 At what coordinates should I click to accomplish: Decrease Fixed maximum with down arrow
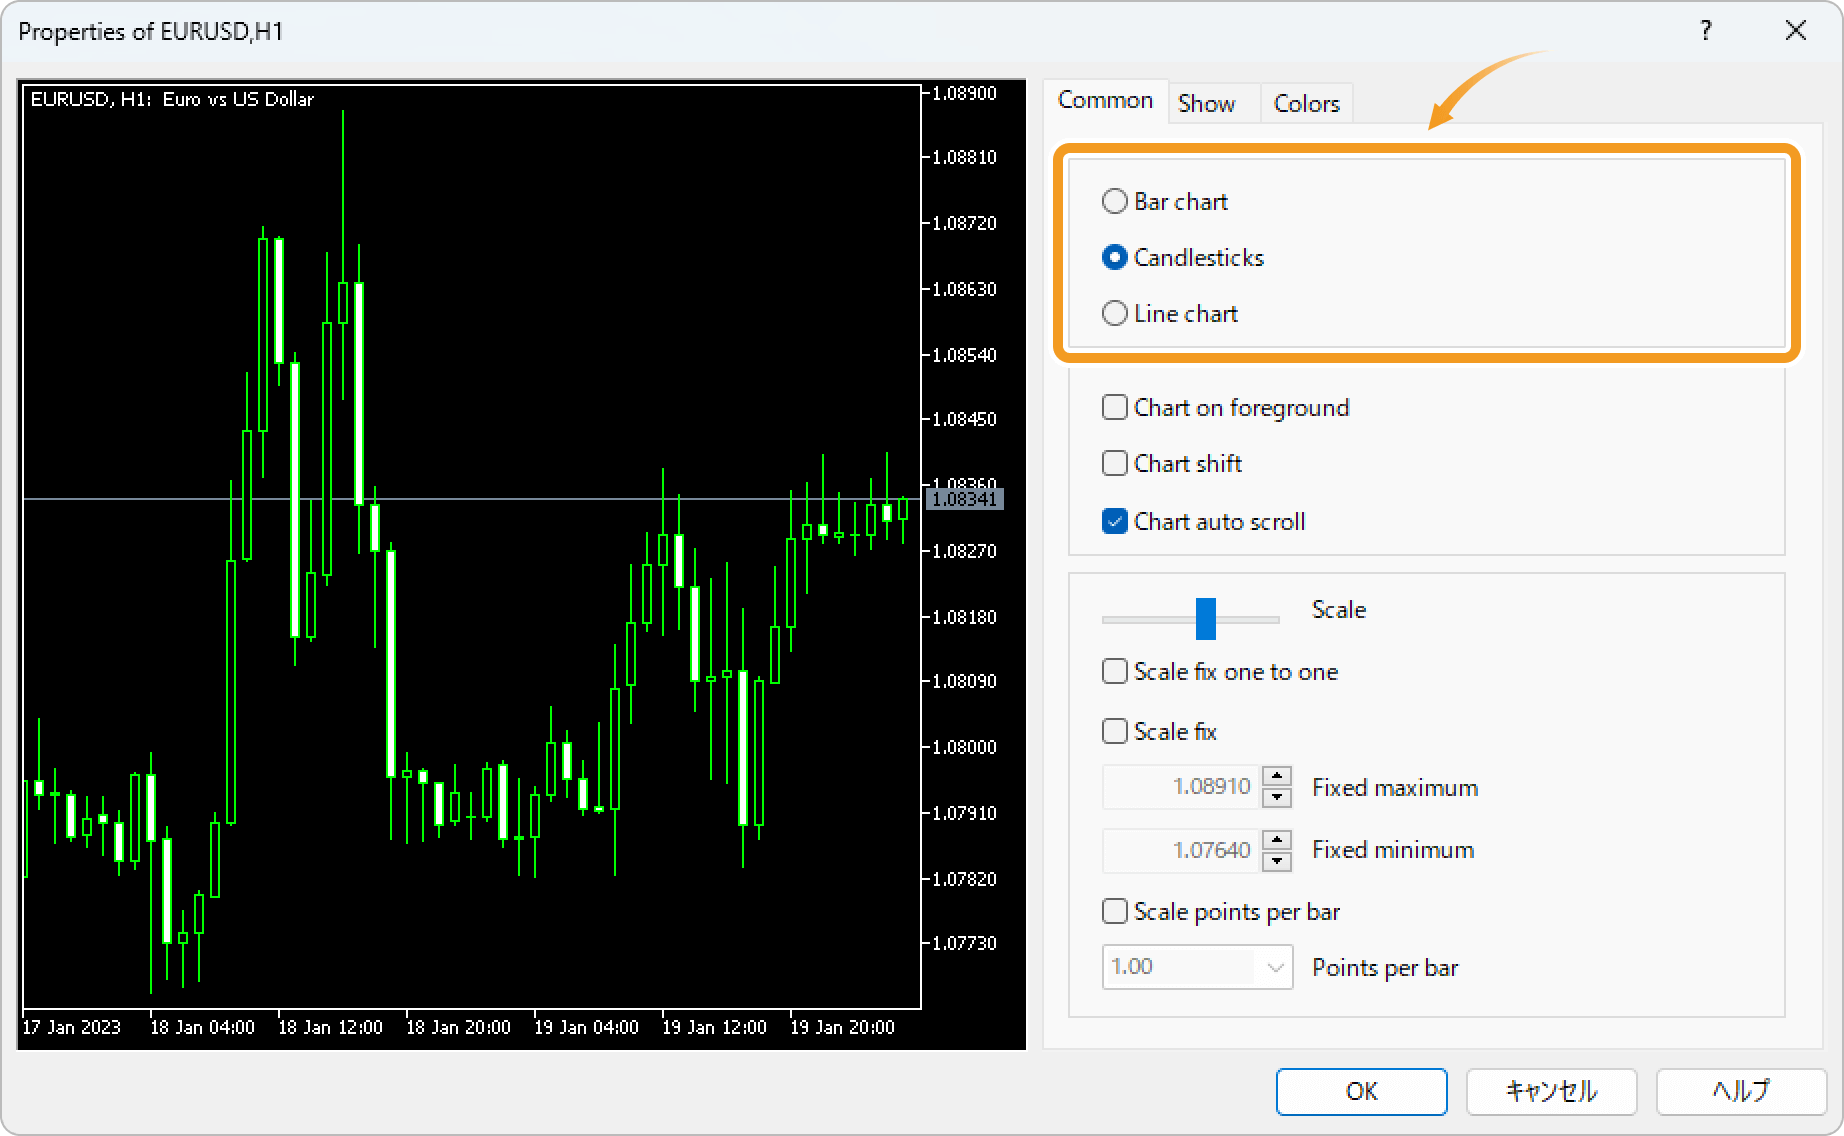click(x=1277, y=797)
